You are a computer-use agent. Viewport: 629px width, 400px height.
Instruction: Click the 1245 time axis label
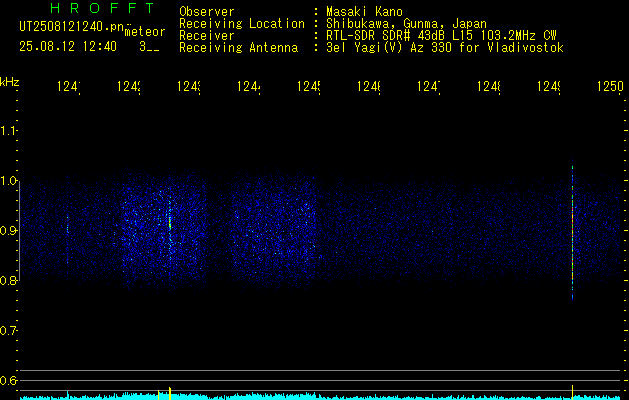click(309, 86)
